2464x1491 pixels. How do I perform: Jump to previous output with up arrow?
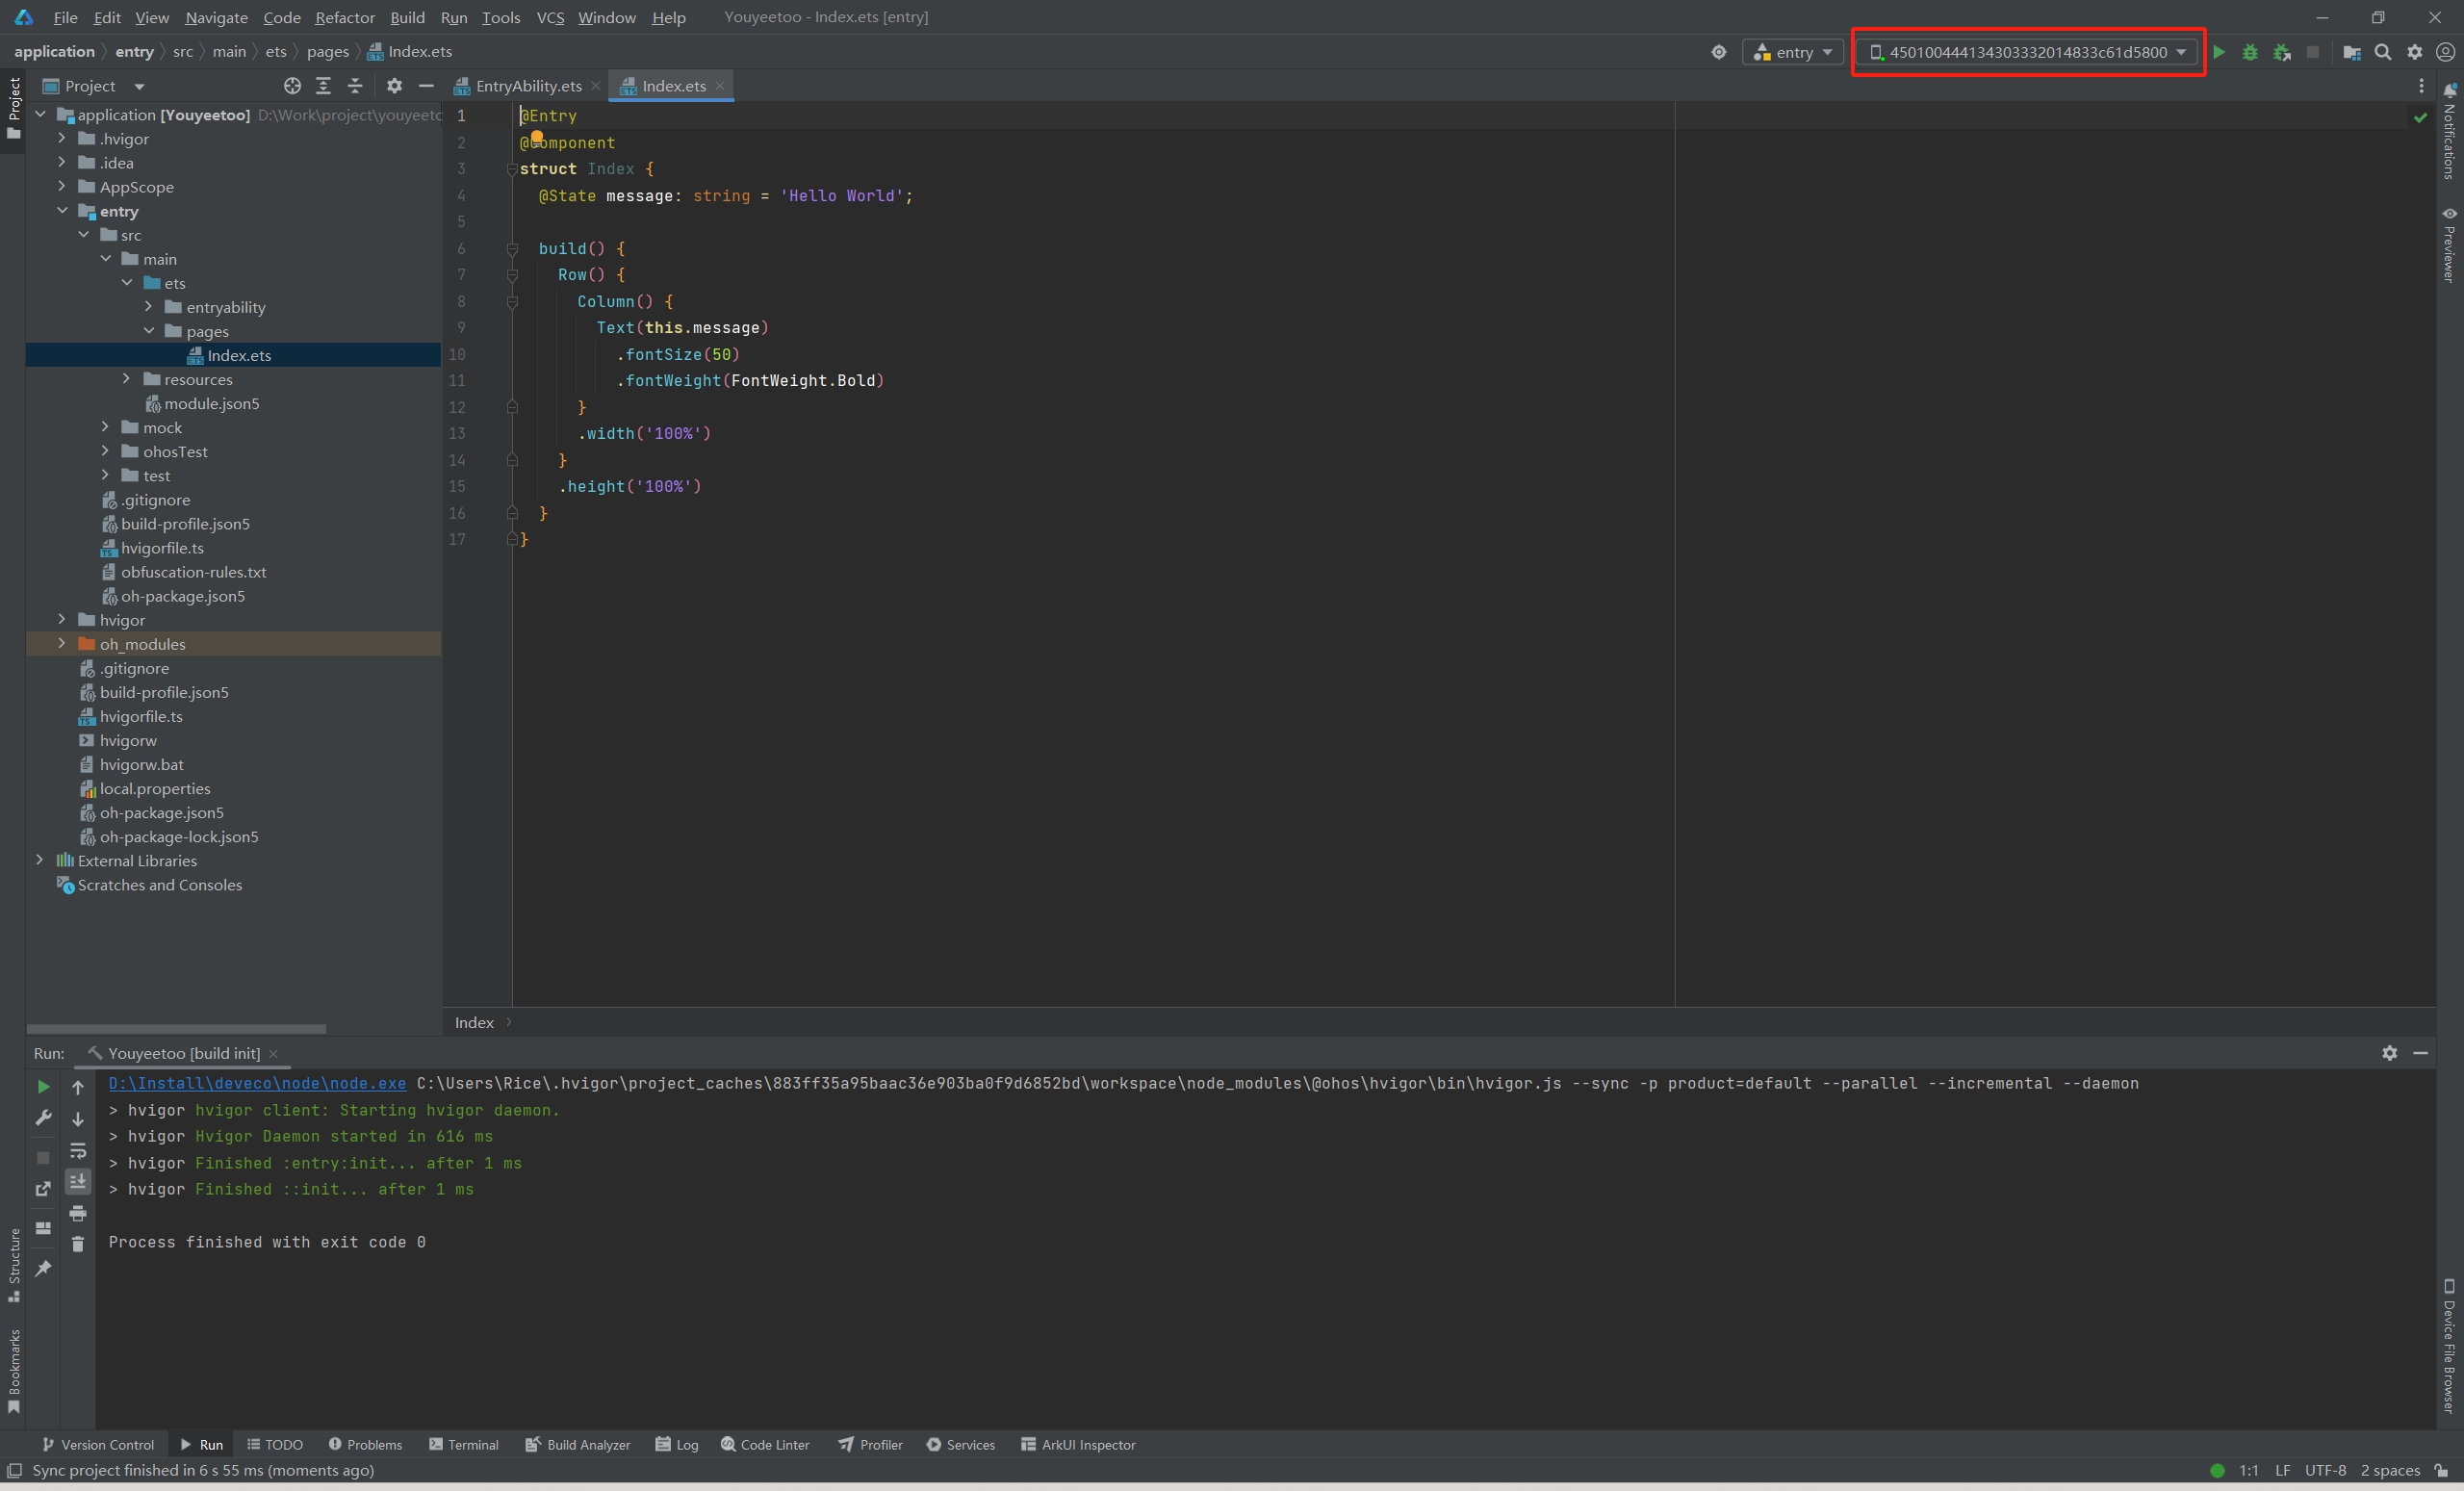[78, 1087]
